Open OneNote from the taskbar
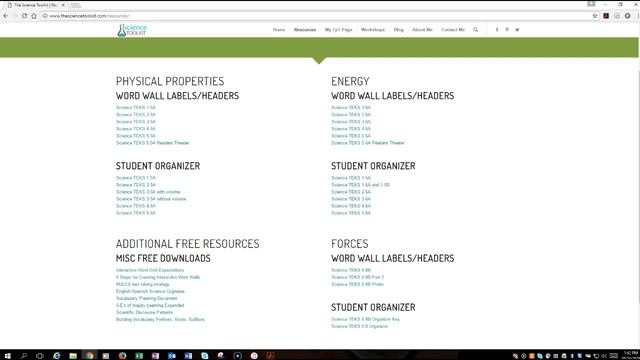Viewport: 640px width, 360px height. coord(155,356)
